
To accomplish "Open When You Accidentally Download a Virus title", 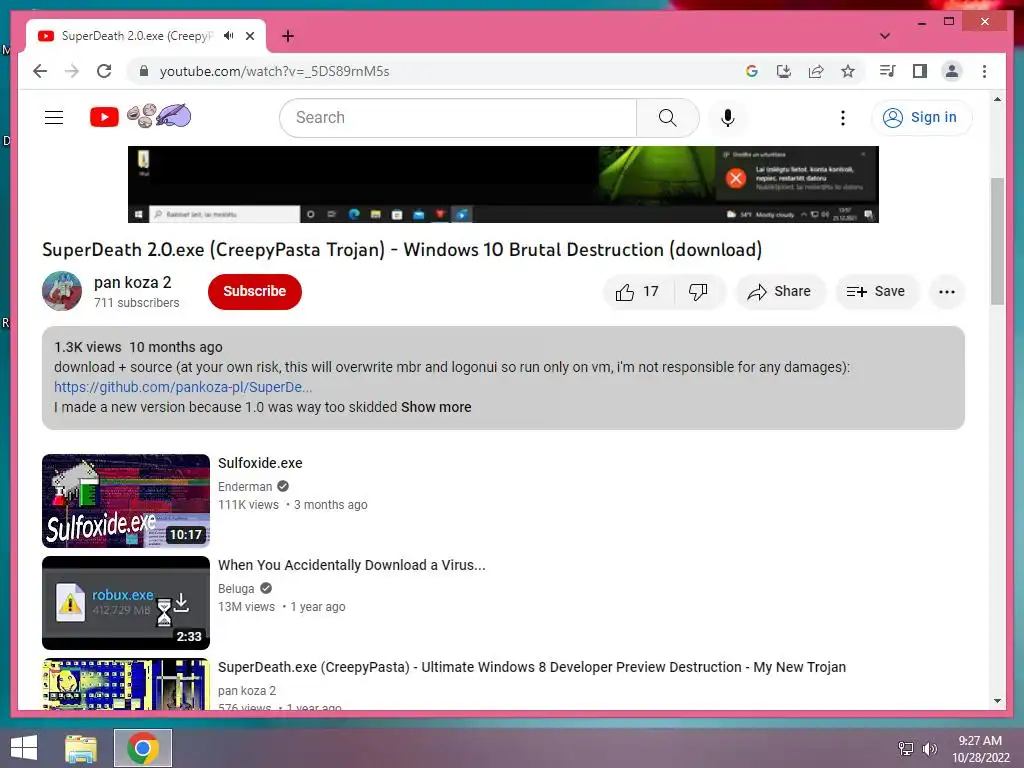I will [351, 565].
